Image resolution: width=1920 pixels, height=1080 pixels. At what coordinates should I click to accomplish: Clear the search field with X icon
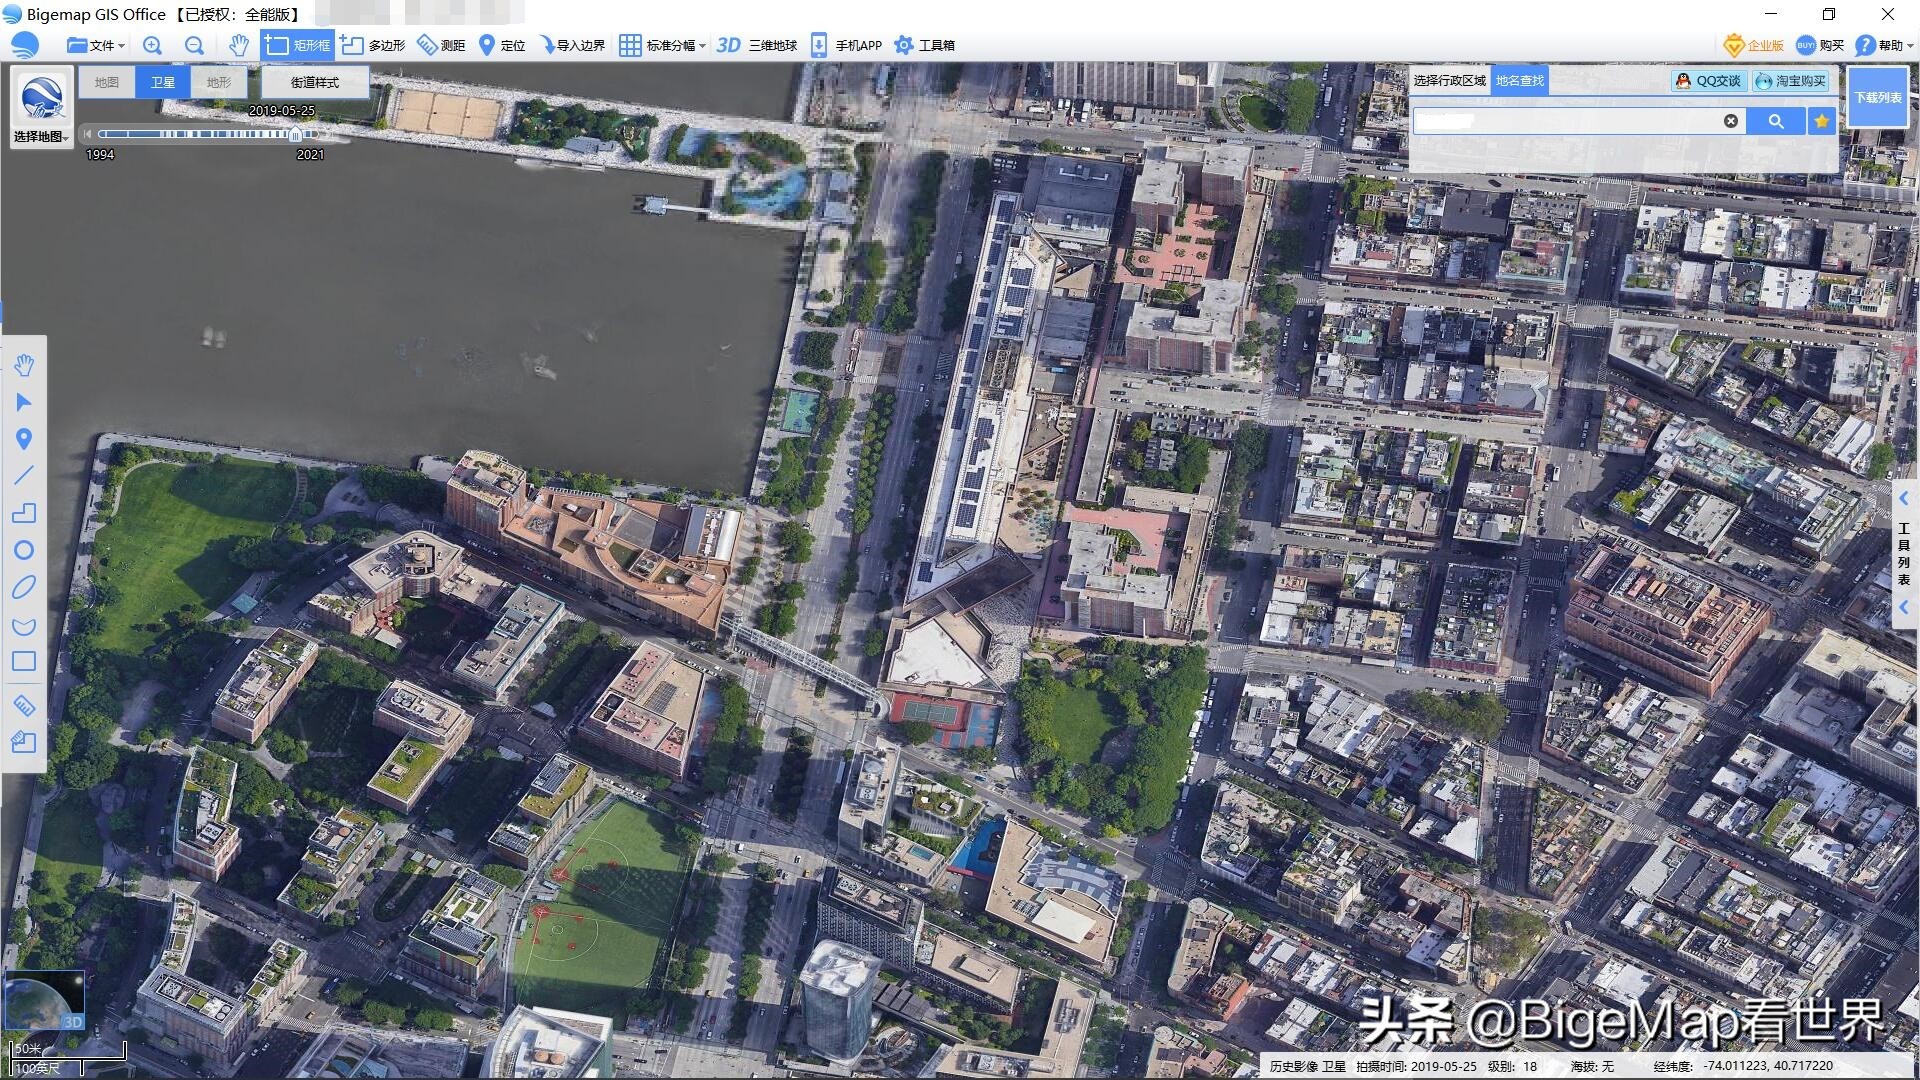point(1731,120)
